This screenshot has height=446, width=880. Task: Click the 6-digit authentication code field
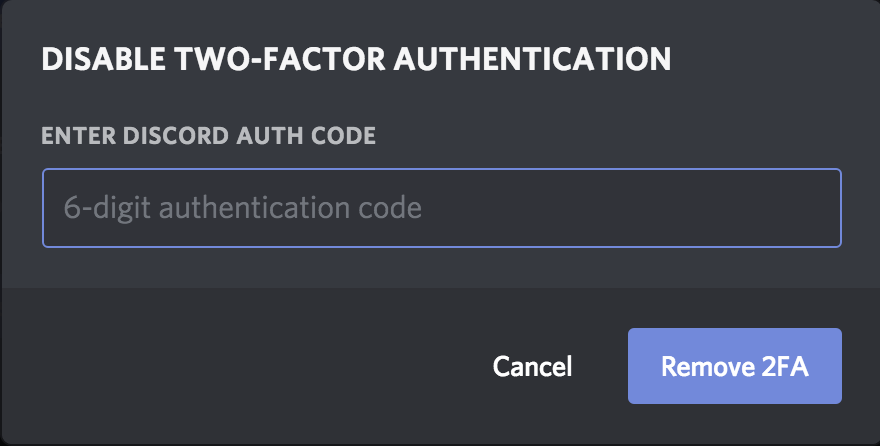point(442,208)
